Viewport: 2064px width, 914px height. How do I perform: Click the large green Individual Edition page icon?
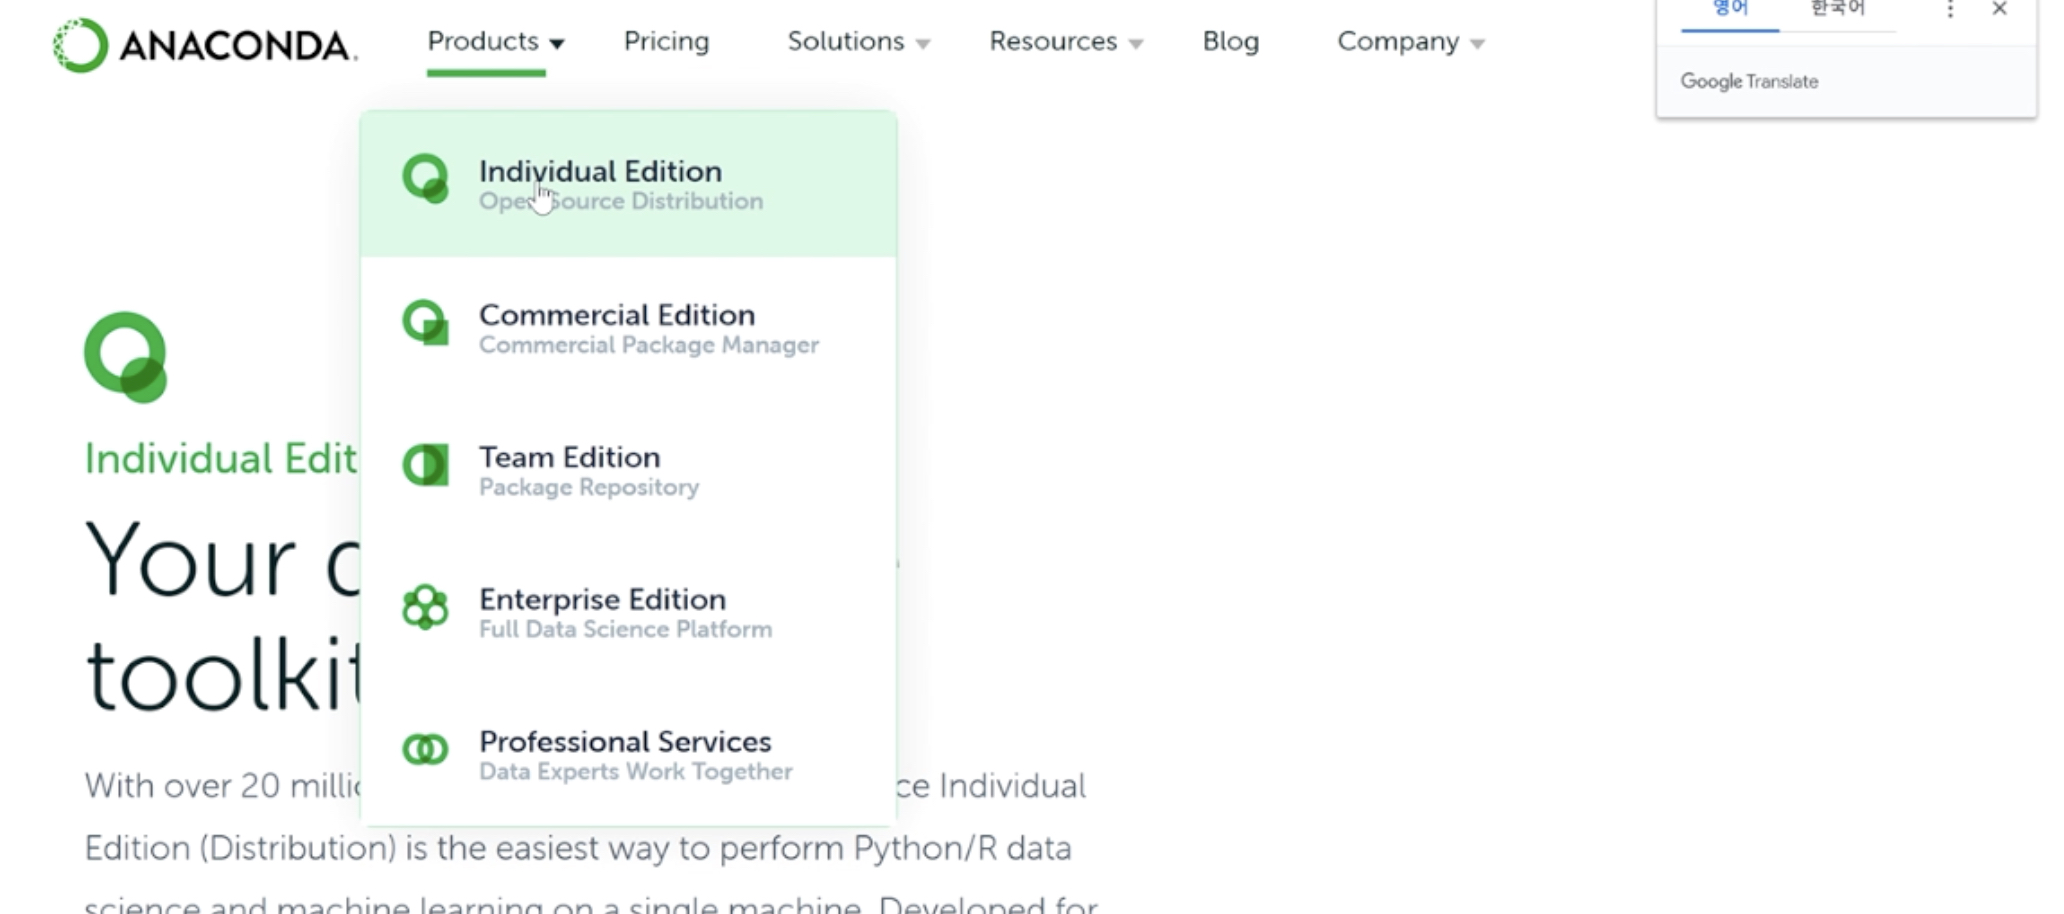coord(125,357)
